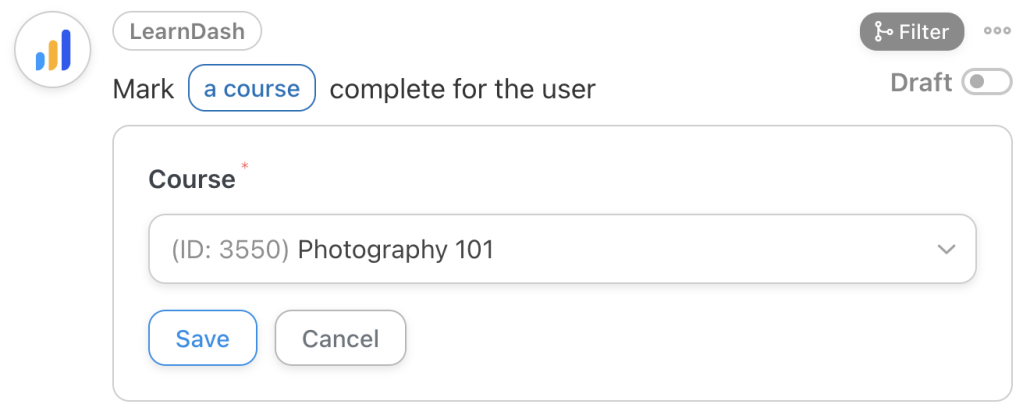Click the Draft status label
The height and width of the screenshot is (415, 1030).
(x=921, y=83)
